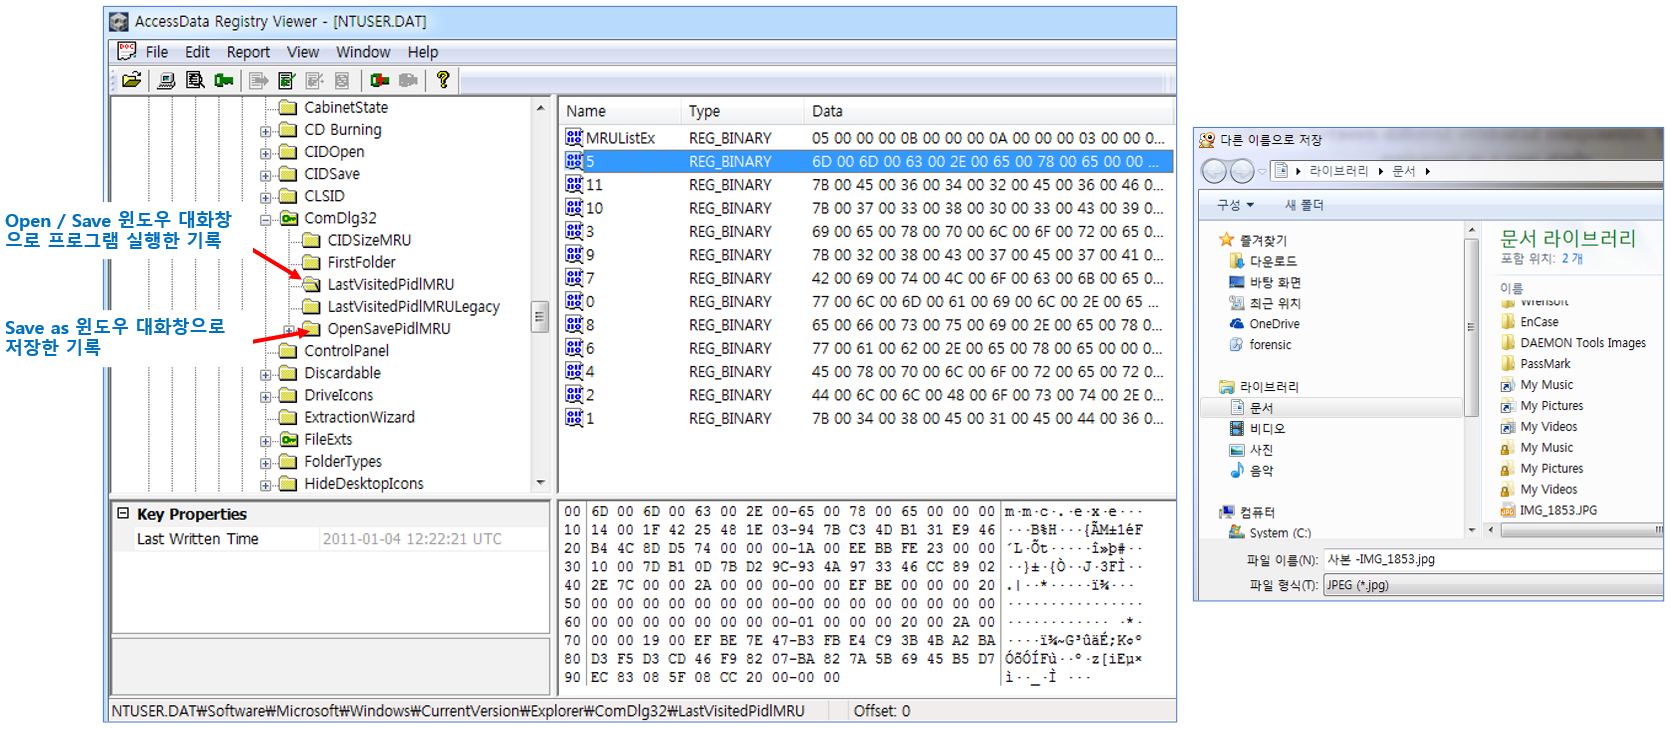Expand the CIDOpen tree node
Image resolution: width=1671 pixels, height=729 pixels.
tap(266, 153)
